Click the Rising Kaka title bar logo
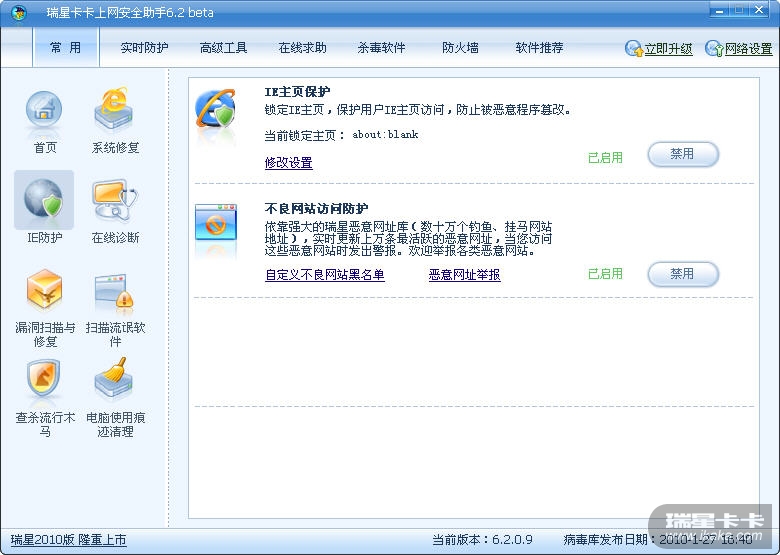Viewport: 780px width, 555px height. (18, 12)
